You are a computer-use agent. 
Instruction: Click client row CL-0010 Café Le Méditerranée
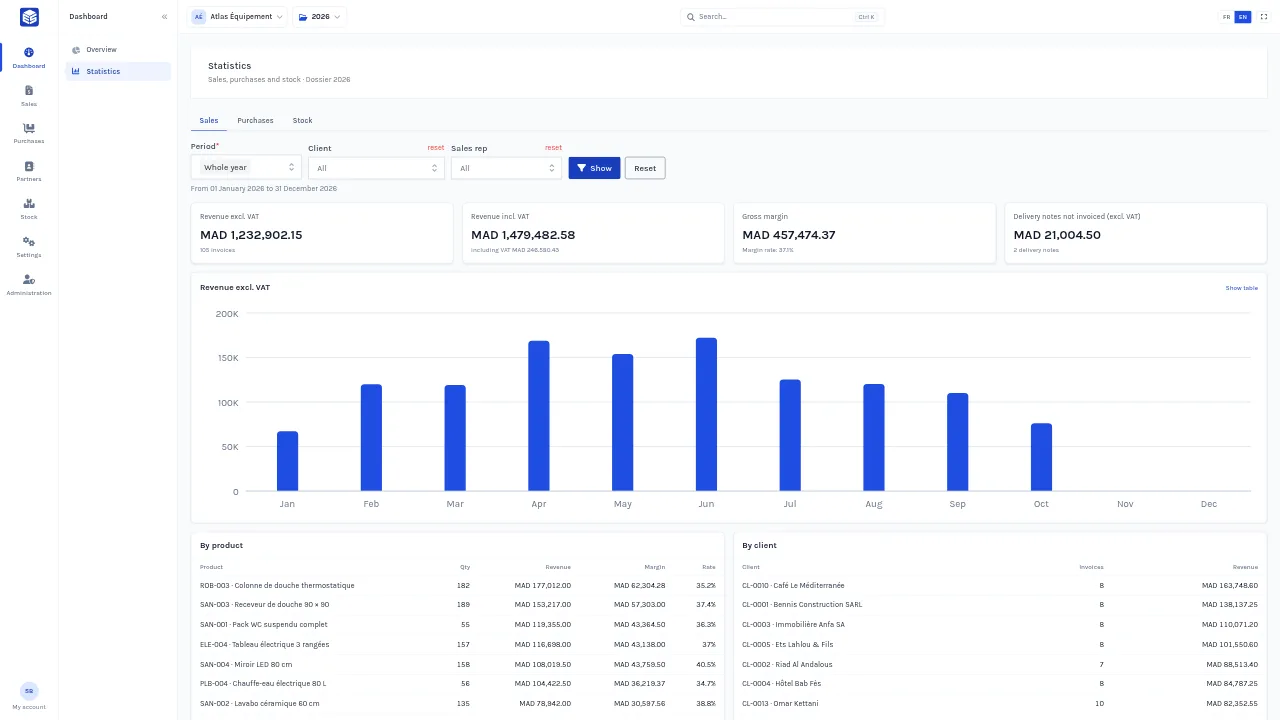(x=1000, y=586)
